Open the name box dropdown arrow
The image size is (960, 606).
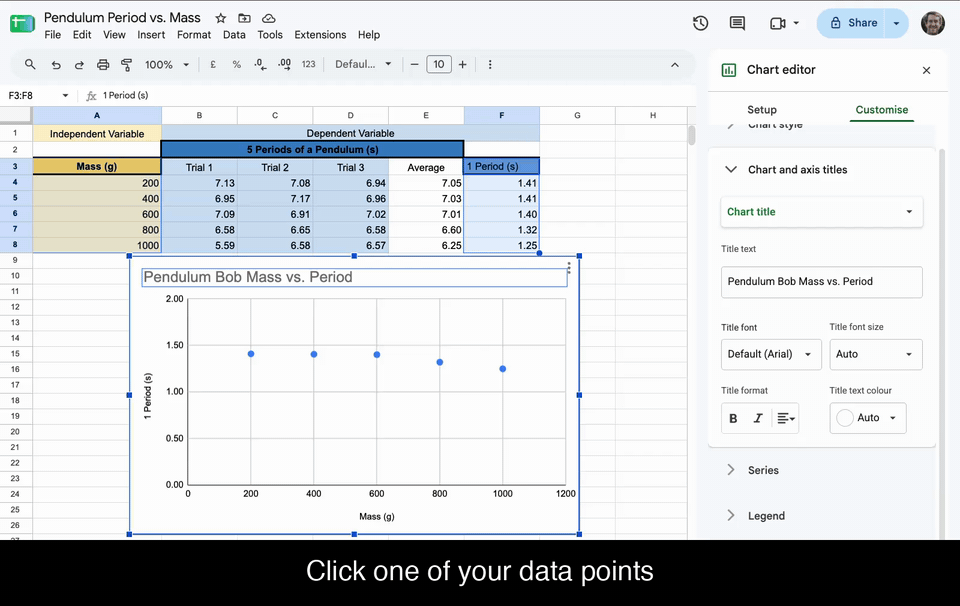pos(65,95)
